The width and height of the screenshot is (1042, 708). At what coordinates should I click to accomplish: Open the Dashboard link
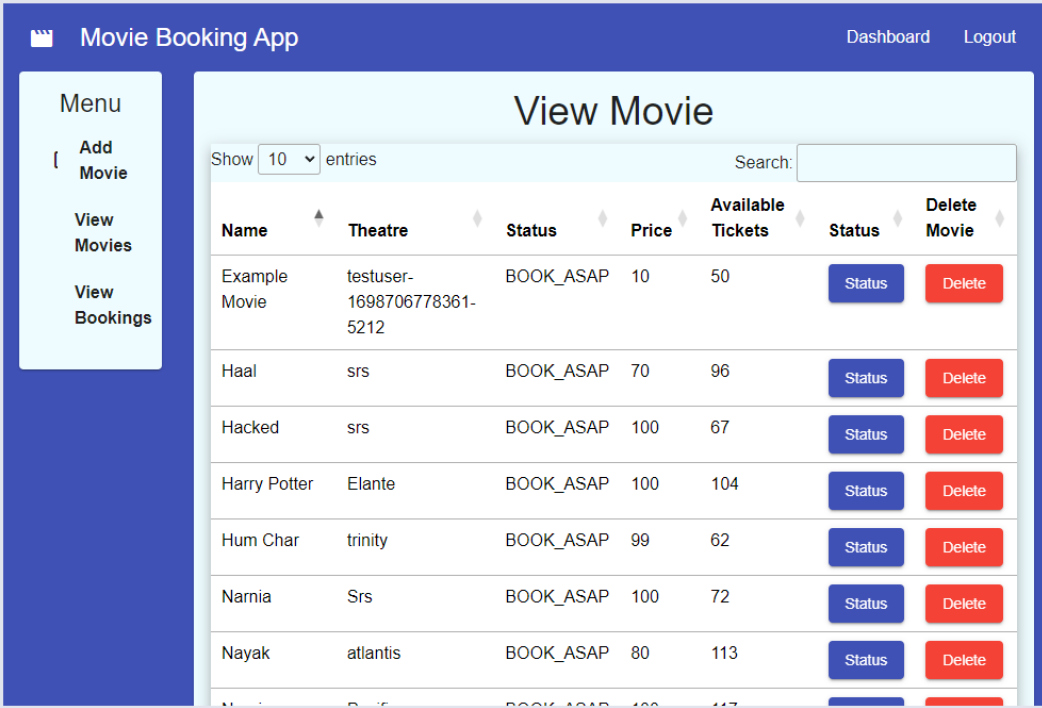[887, 37]
